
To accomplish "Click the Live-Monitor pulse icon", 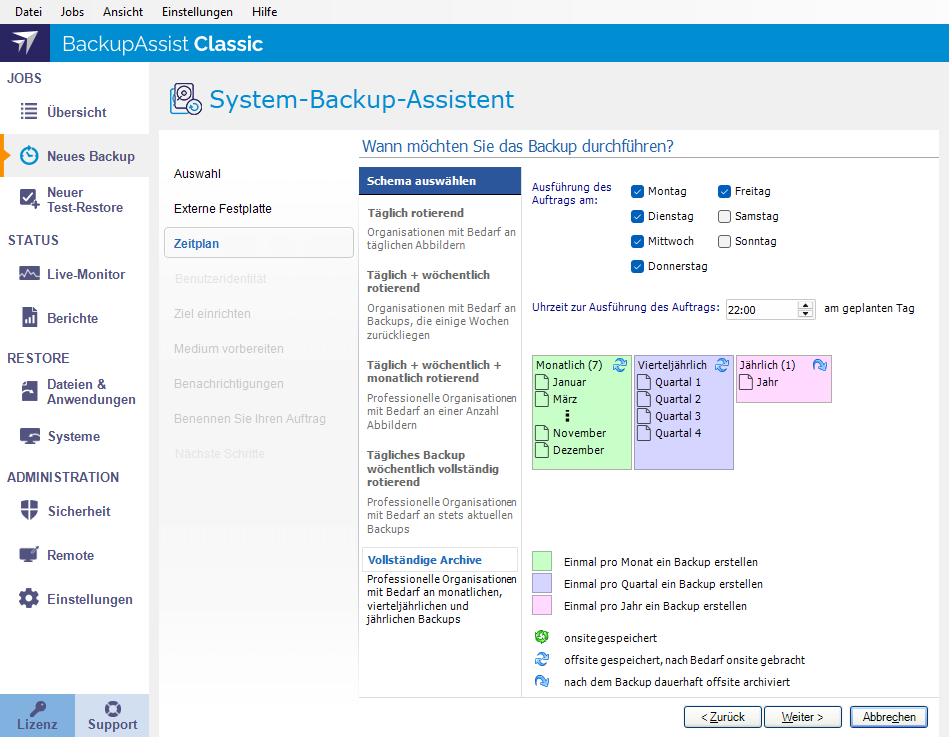I will pyautogui.click(x=29, y=274).
